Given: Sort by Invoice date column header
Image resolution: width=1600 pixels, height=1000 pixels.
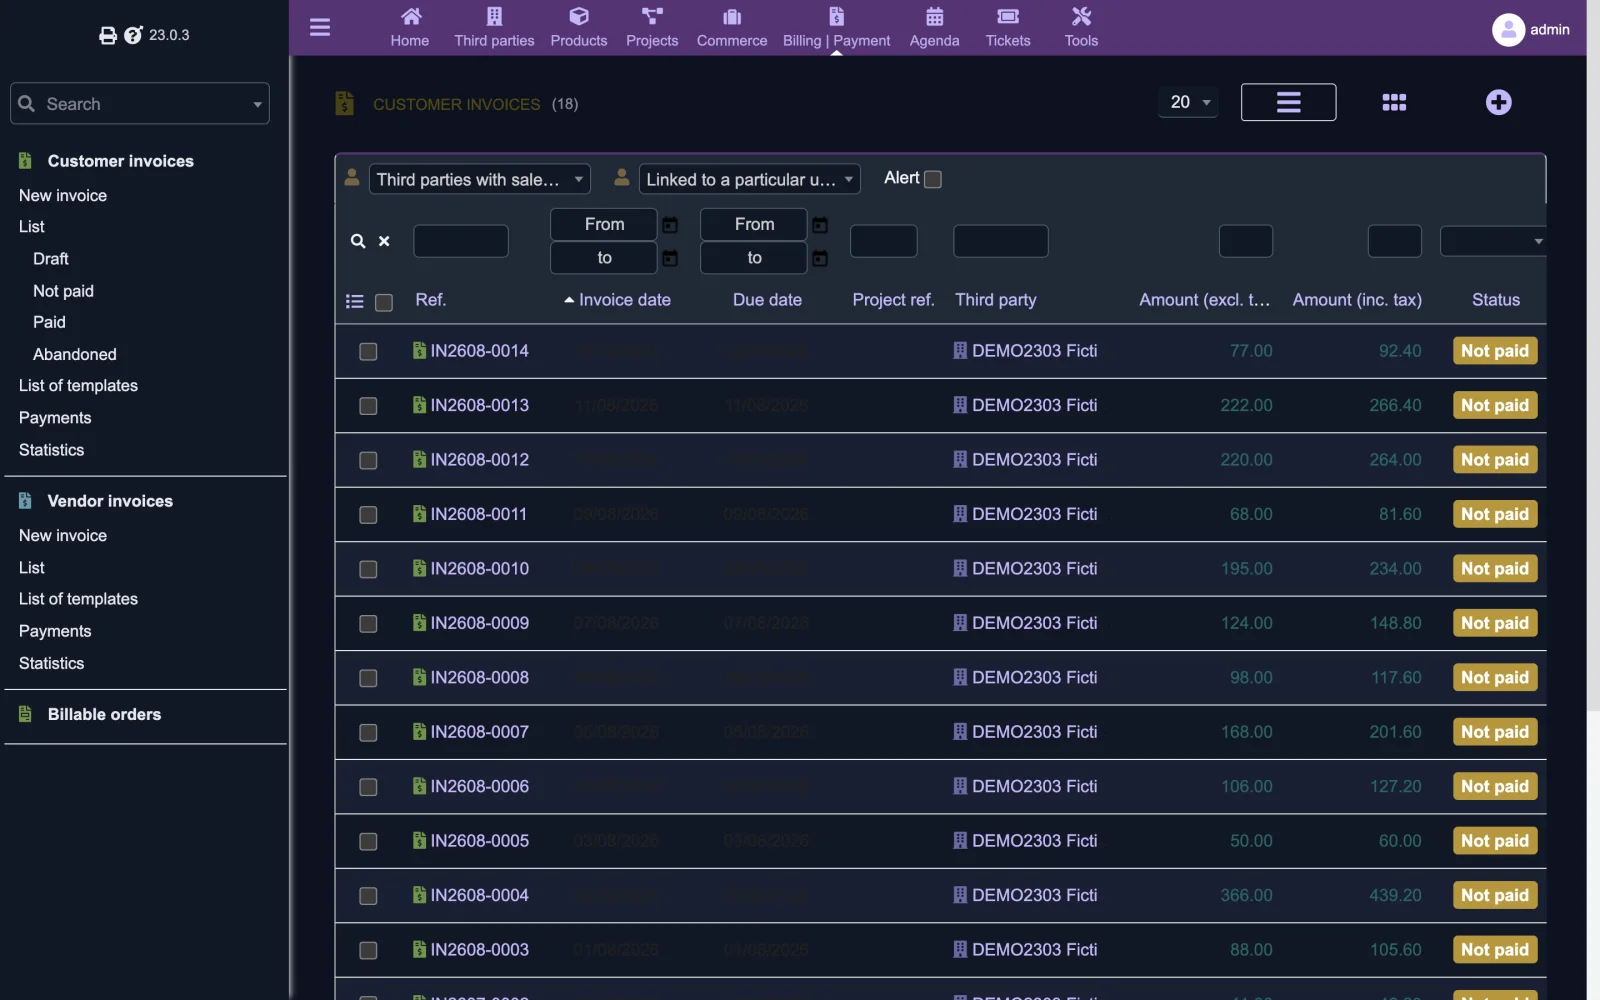Looking at the screenshot, I should (625, 300).
